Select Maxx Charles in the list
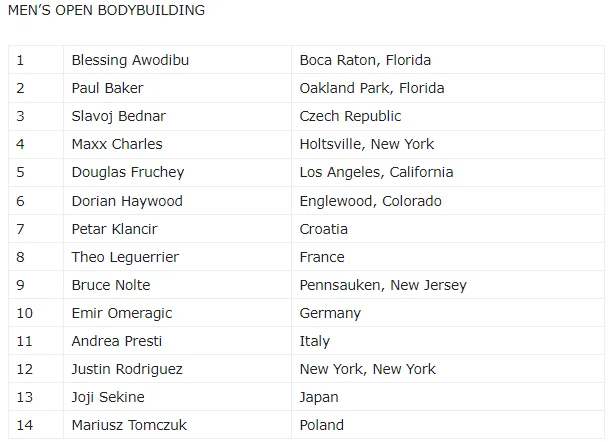The image size is (610, 442). [x=116, y=144]
